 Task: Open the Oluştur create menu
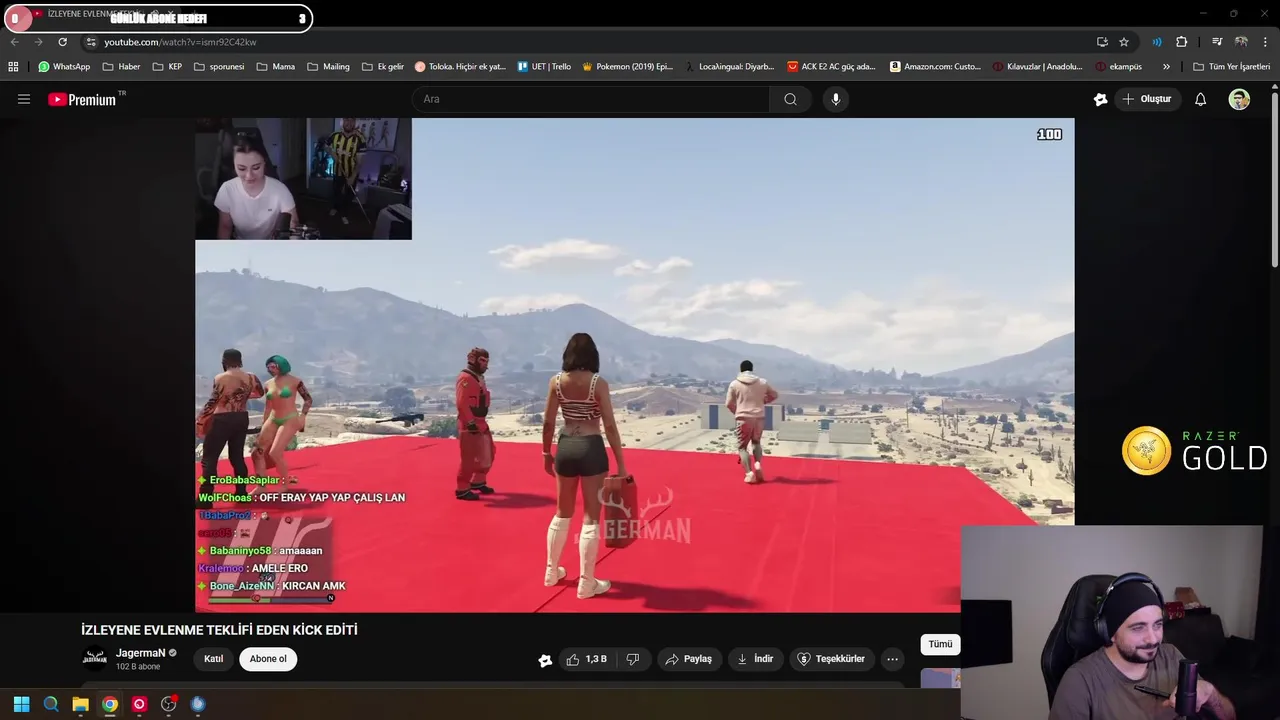(1147, 99)
